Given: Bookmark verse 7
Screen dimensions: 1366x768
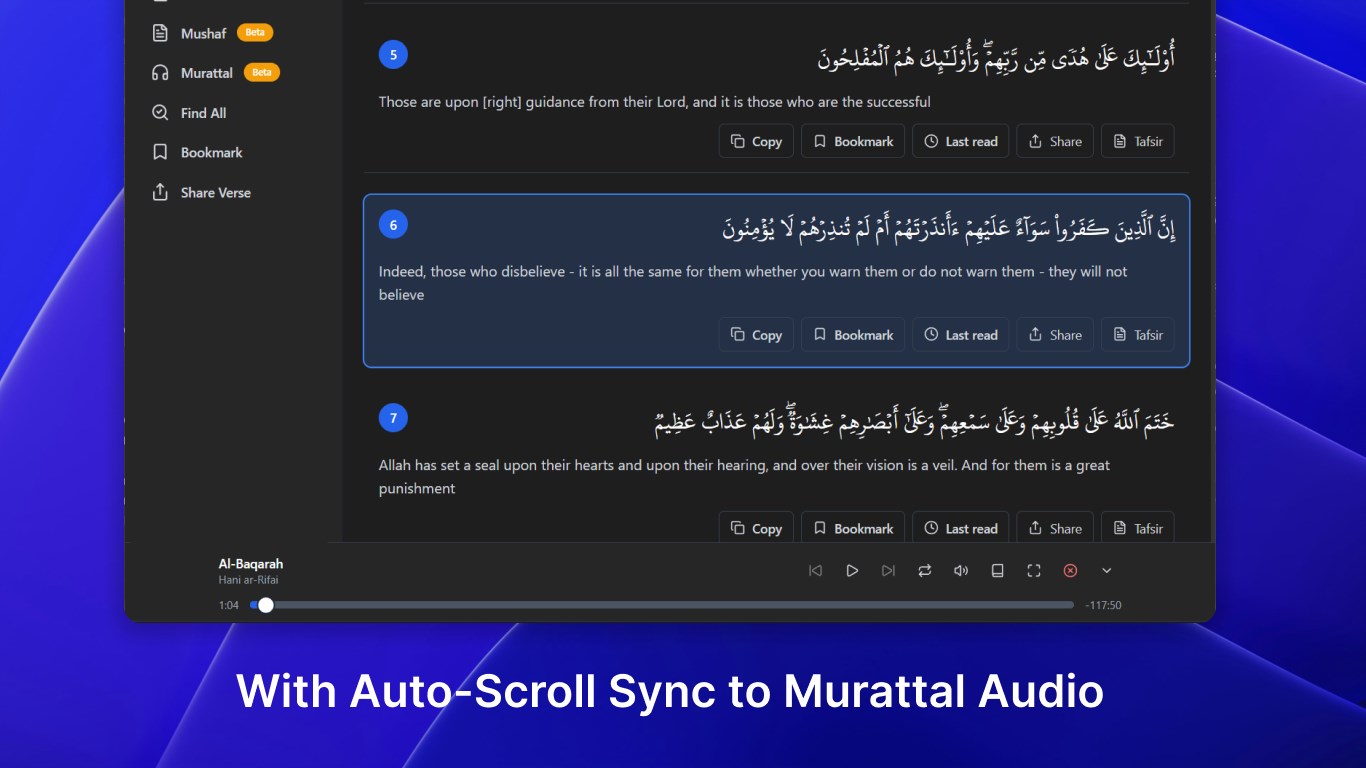Looking at the screenshot, I should 853,528.
